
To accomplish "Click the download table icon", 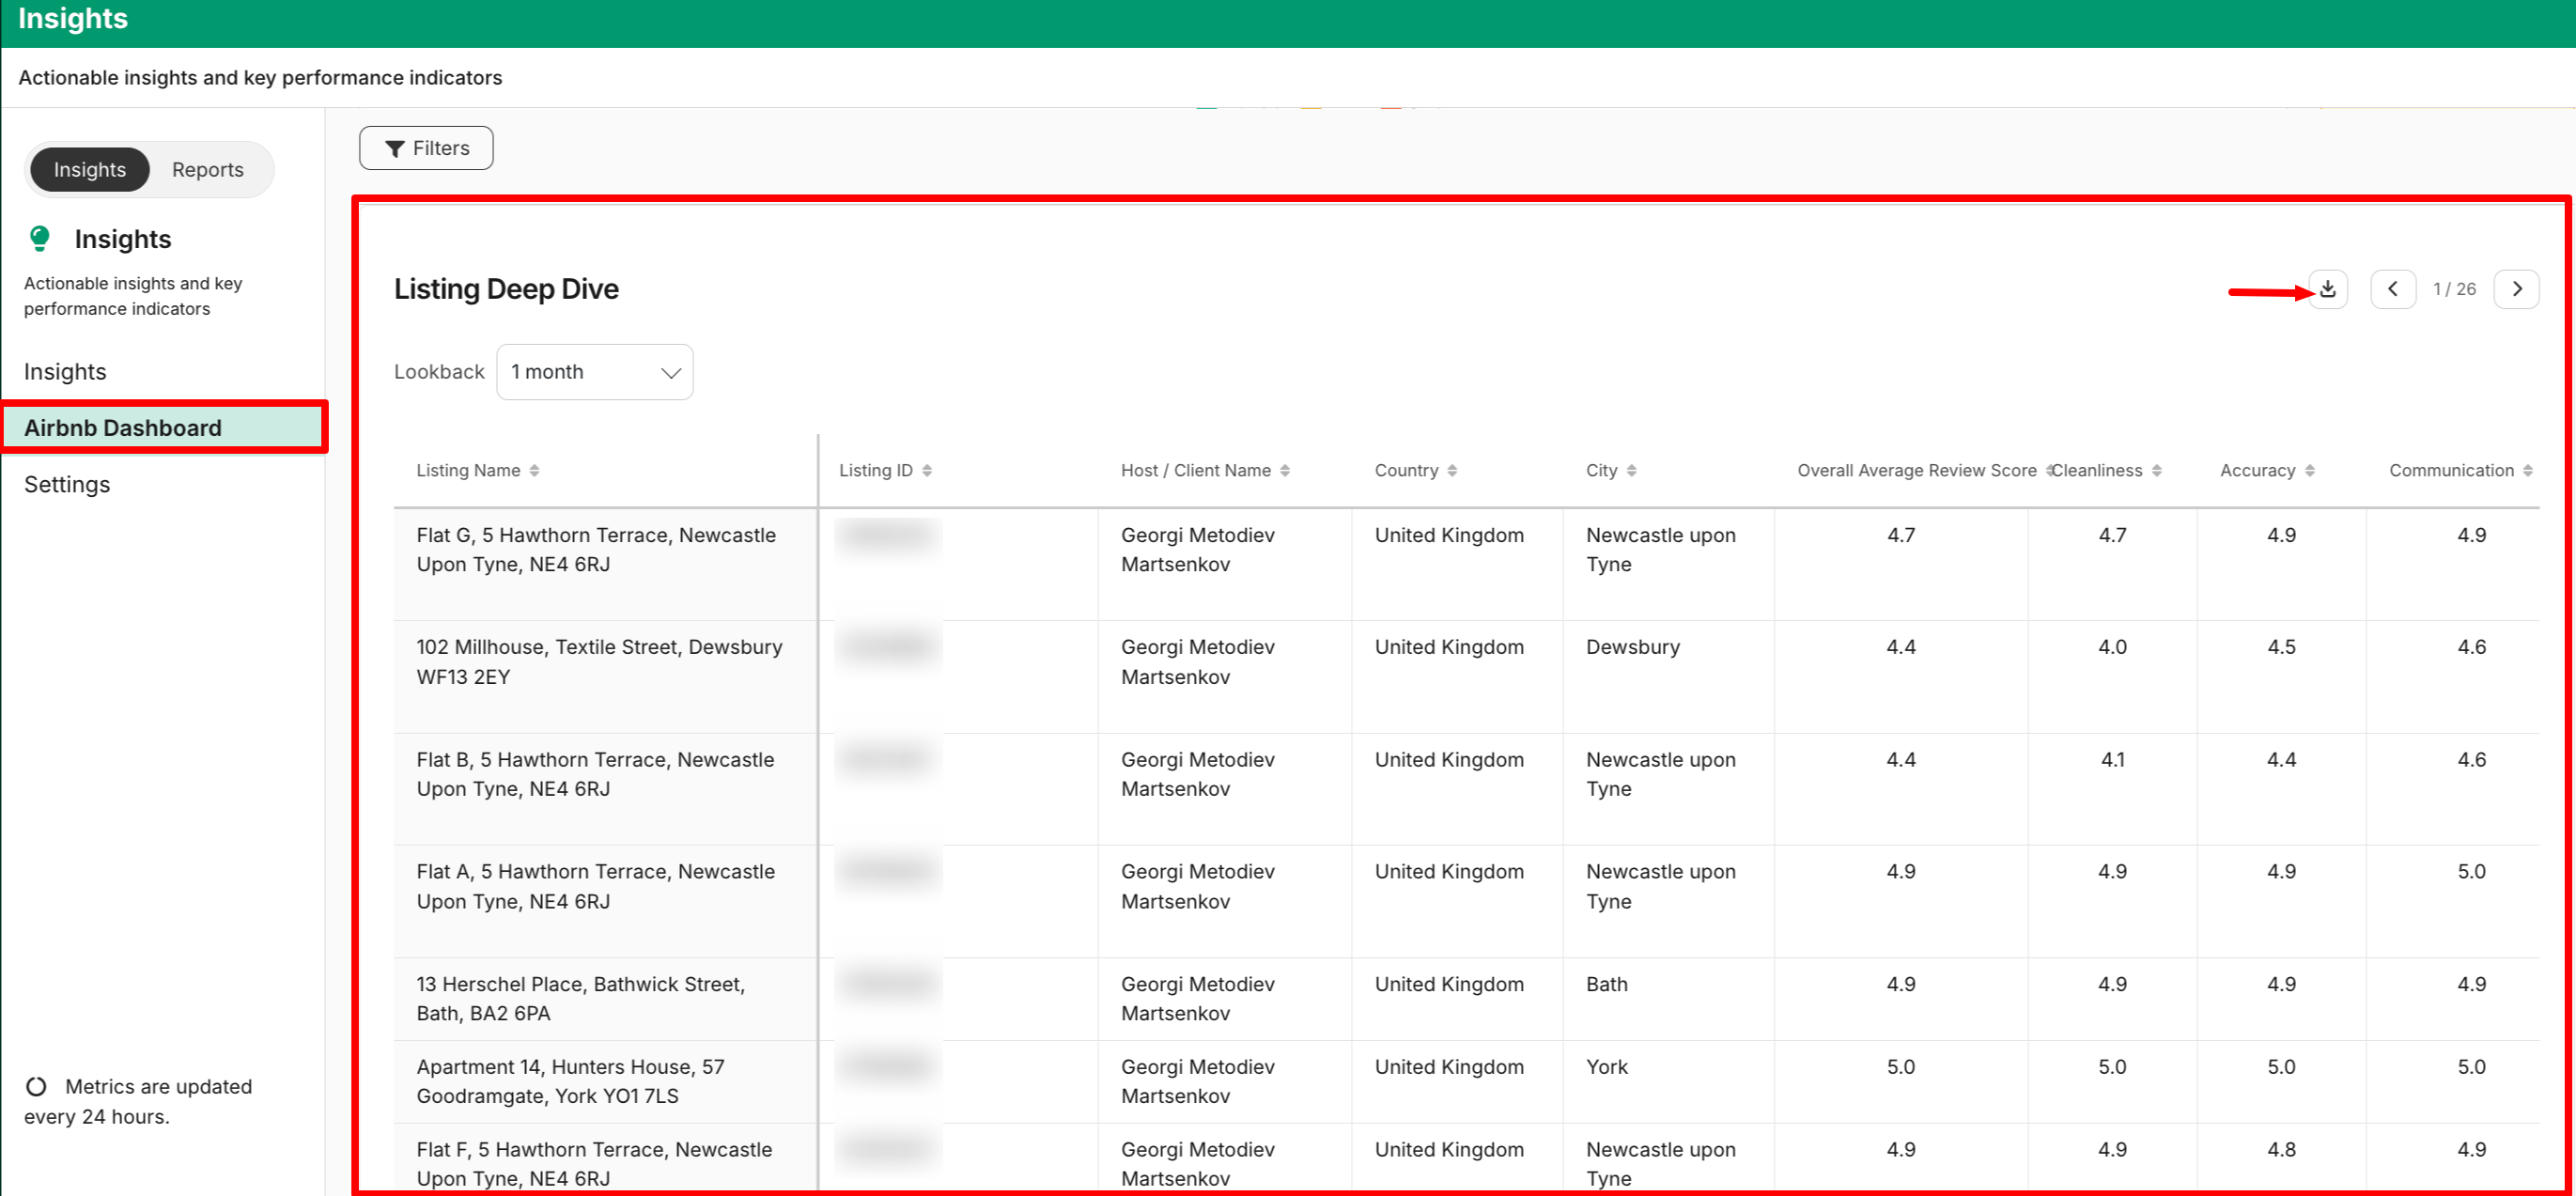I will [2327, 289].
